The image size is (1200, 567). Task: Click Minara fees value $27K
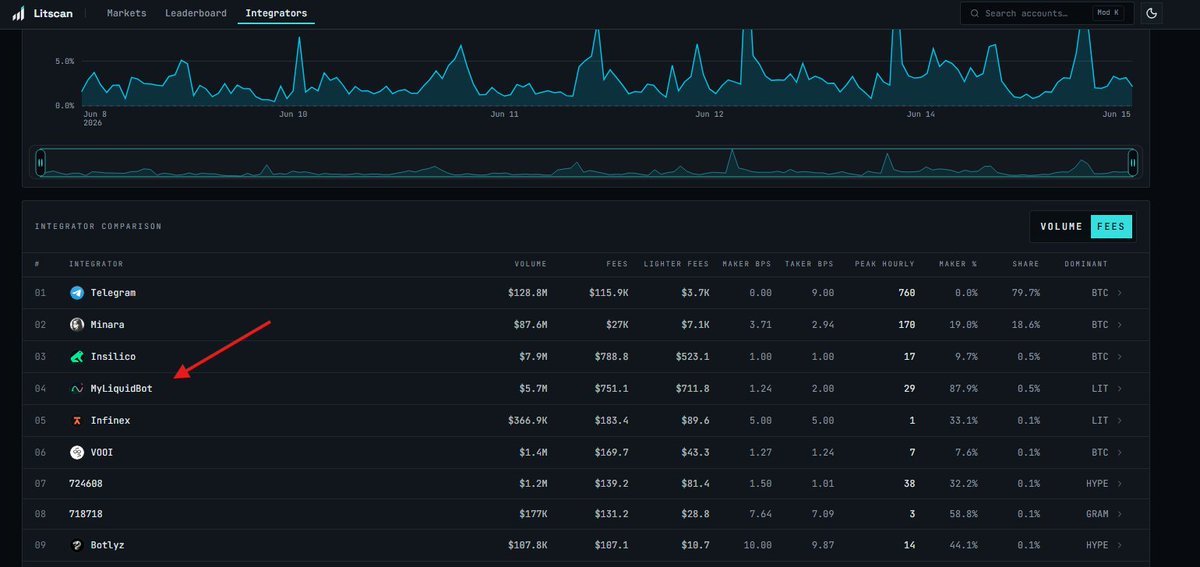[616, 325]
